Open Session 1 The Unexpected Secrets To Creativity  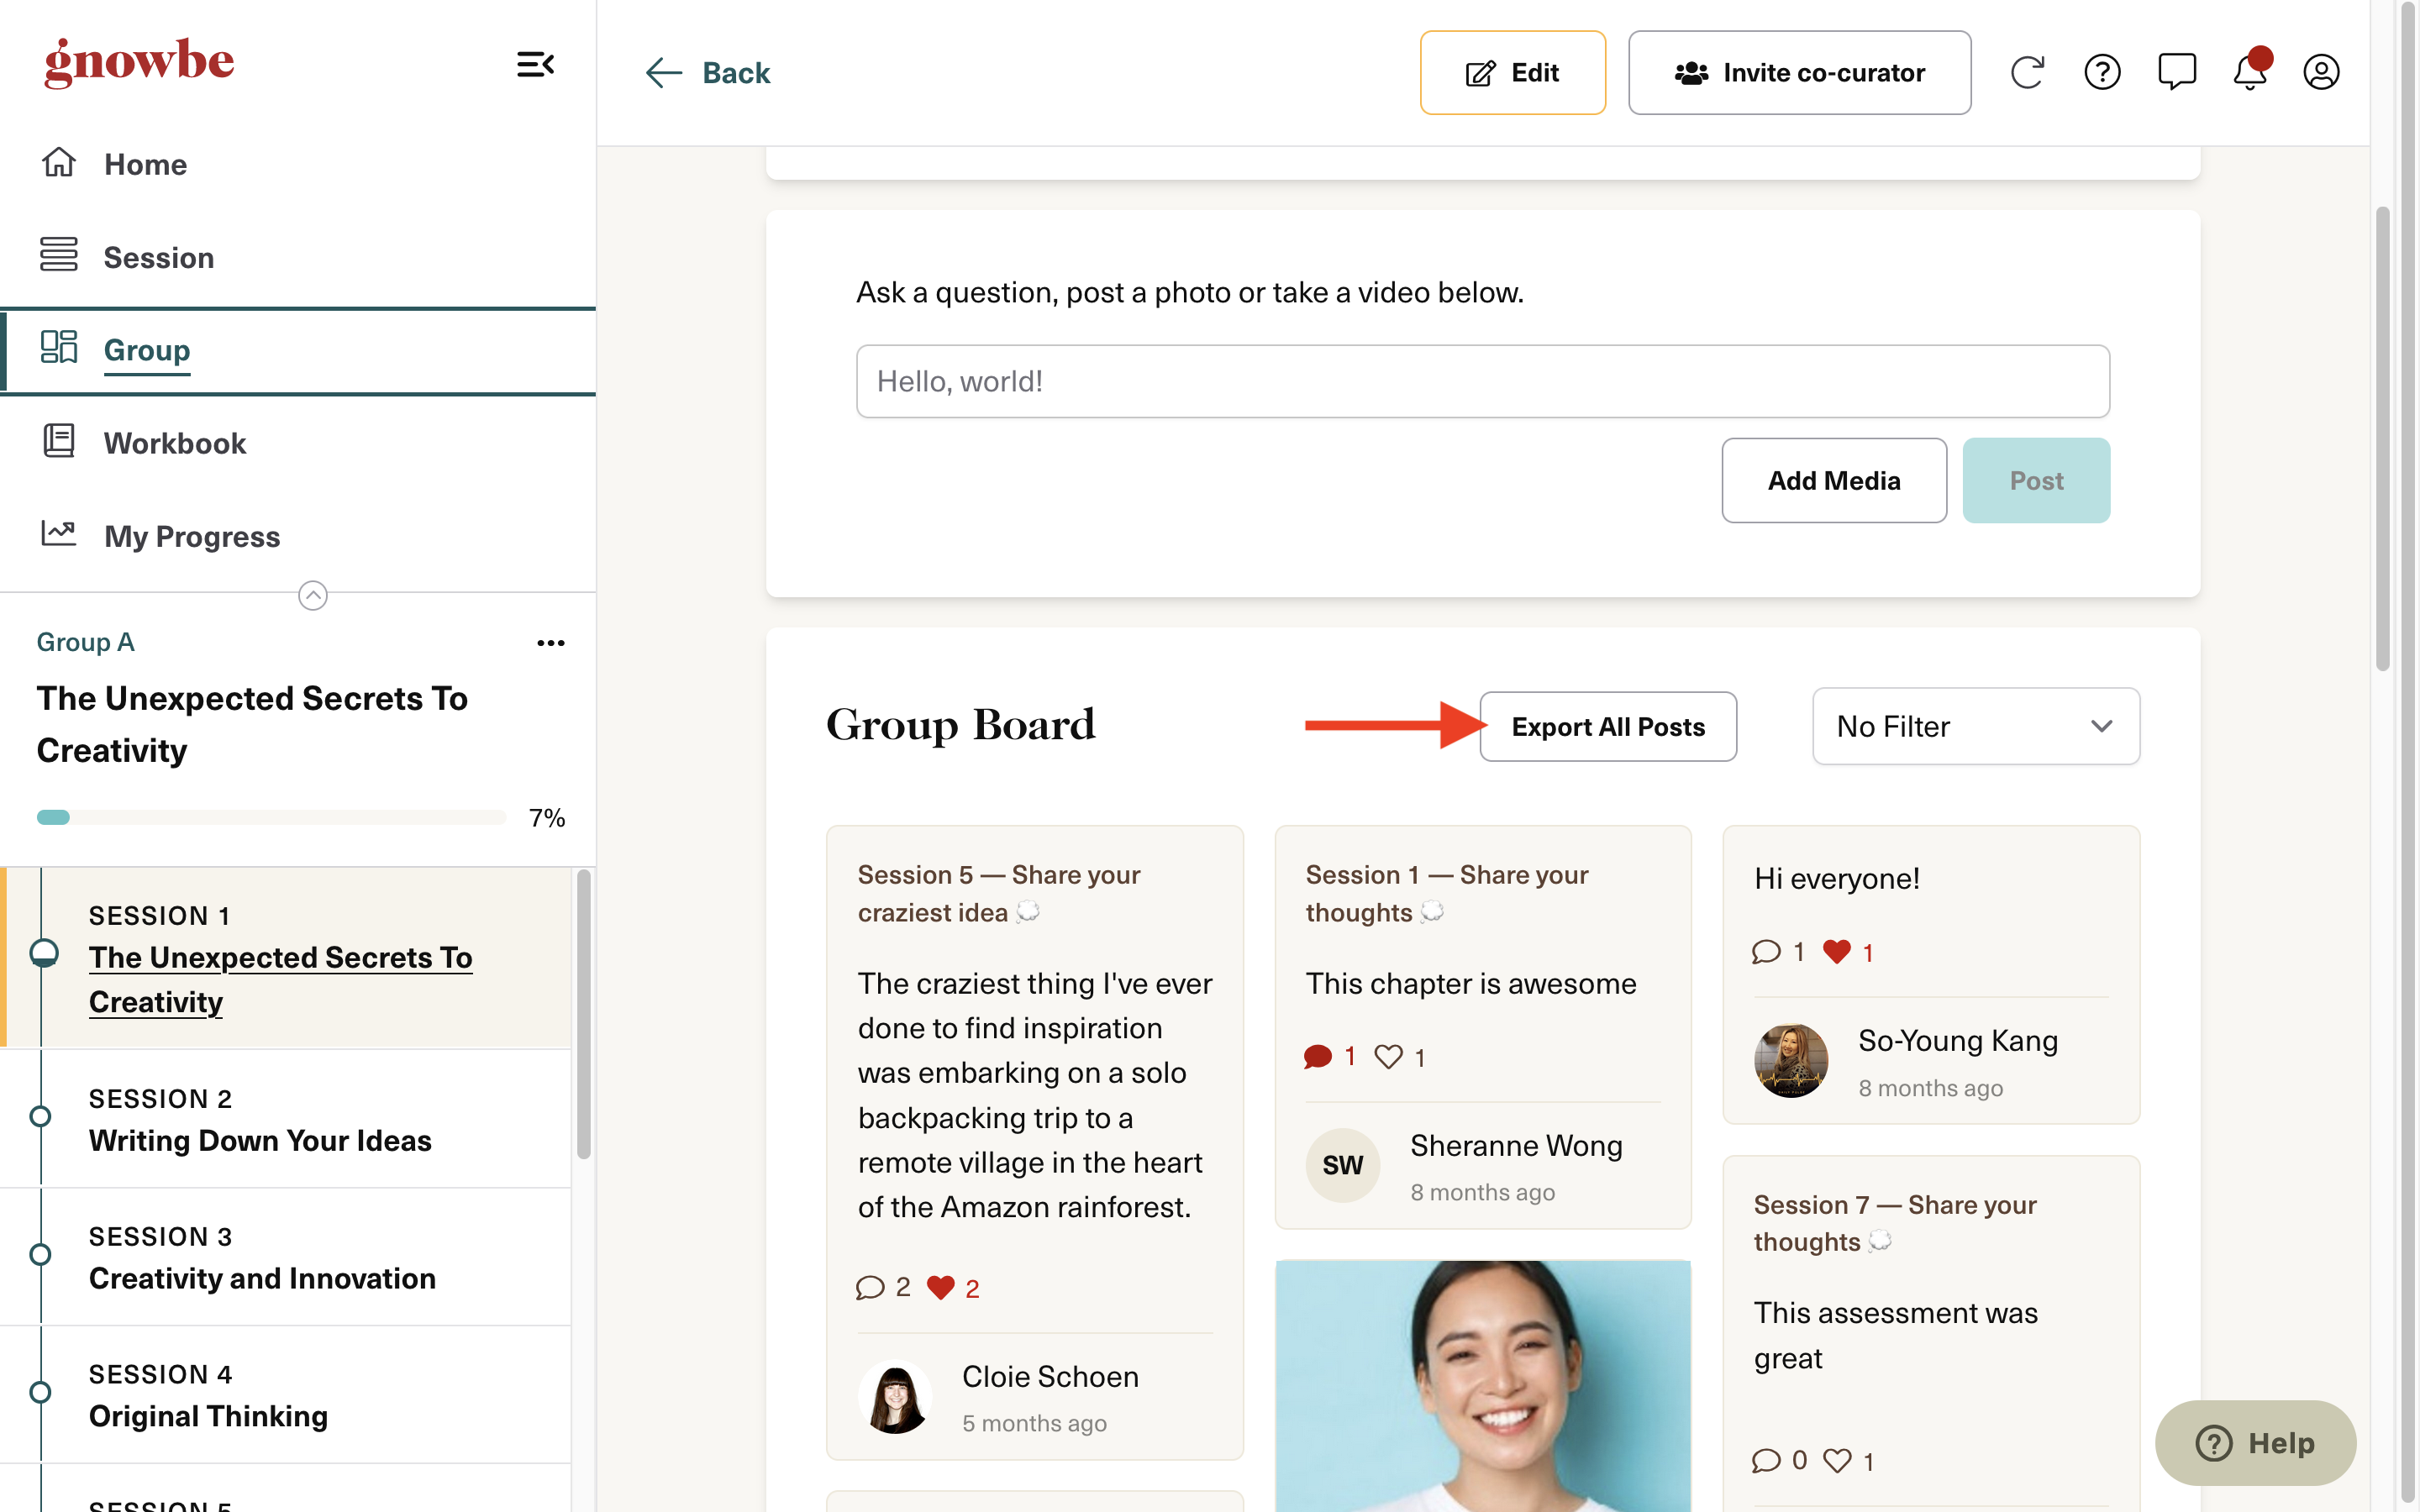(x=286, y=958)
